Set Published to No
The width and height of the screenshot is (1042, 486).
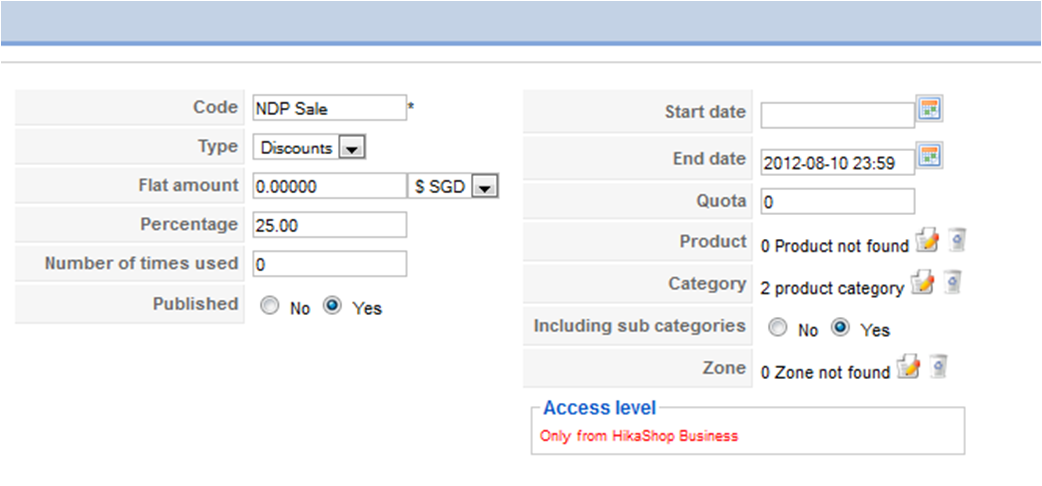pos(270,308)
